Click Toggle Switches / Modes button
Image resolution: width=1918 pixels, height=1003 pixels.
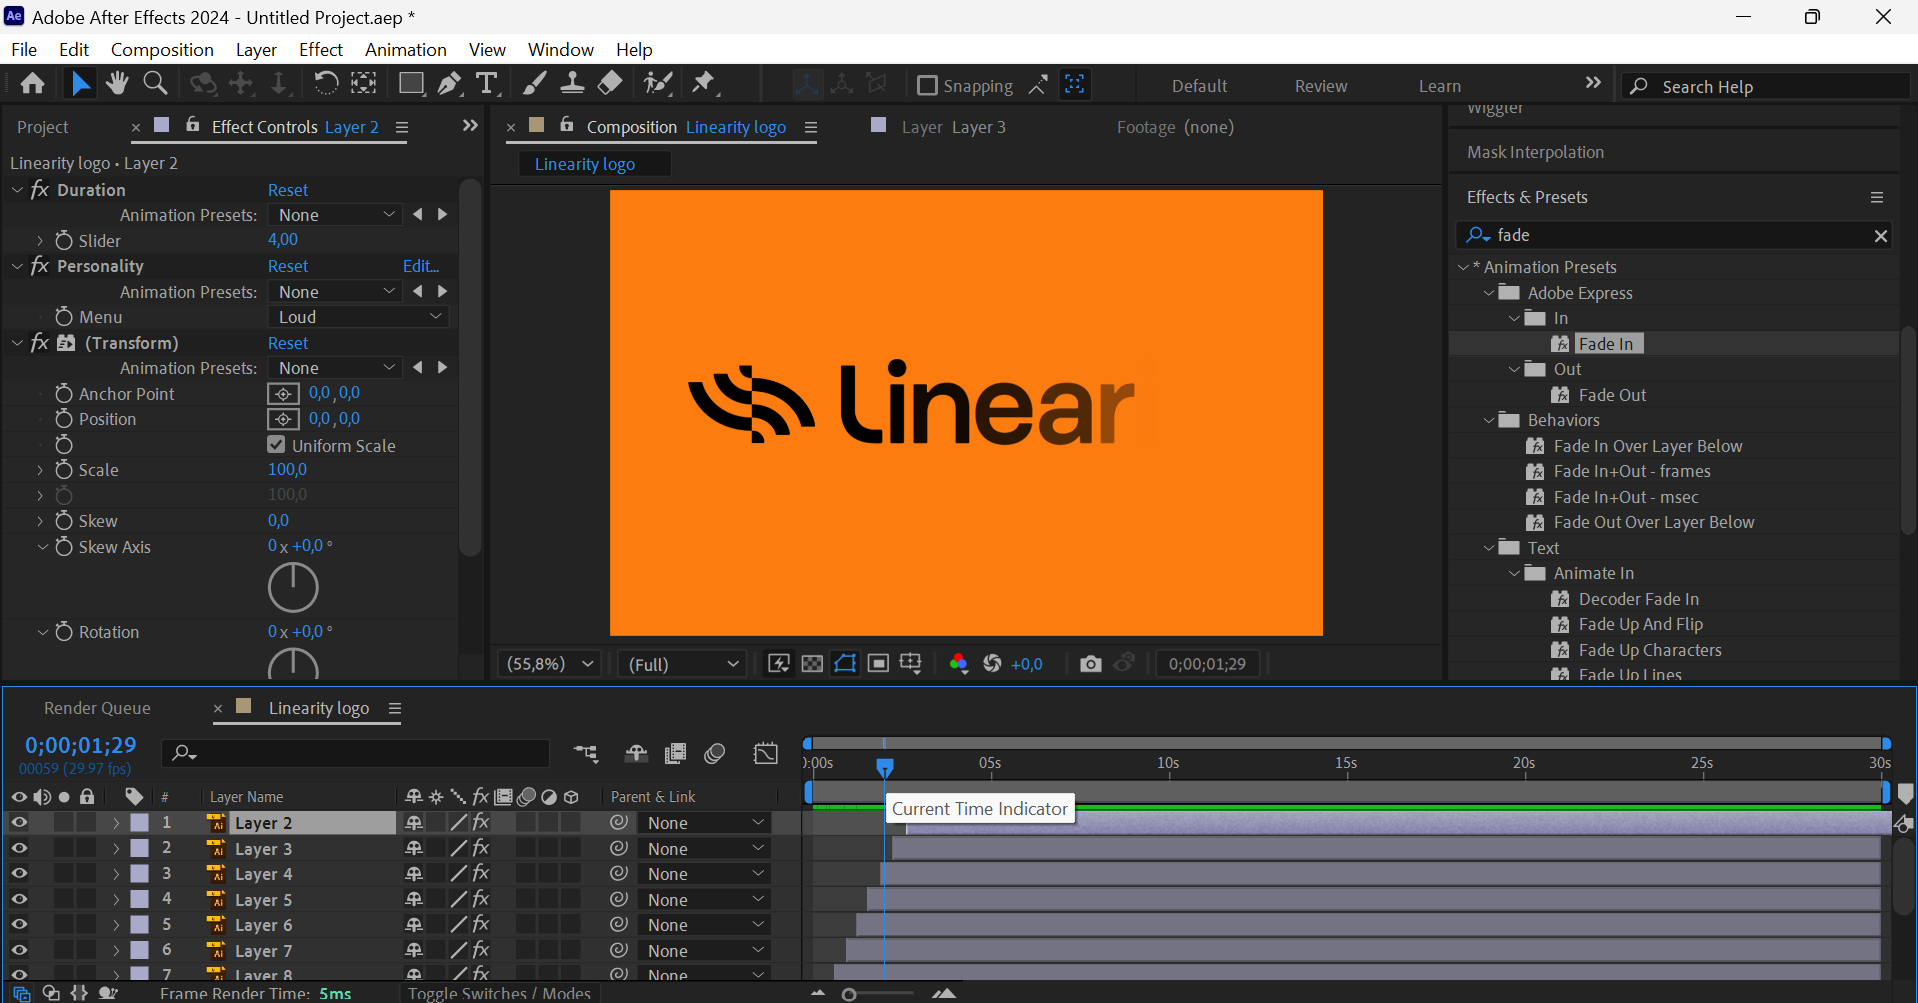pyautogui.click(x=499, y=993)
